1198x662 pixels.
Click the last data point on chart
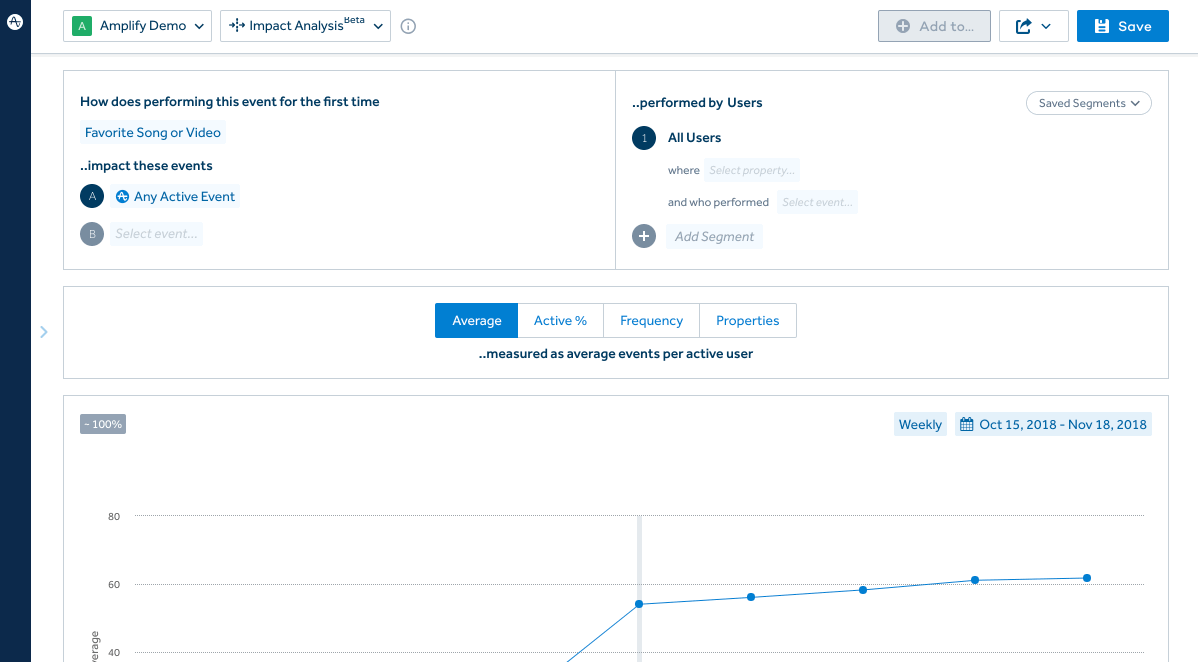pyautogui.click(x=1087, y=578)
